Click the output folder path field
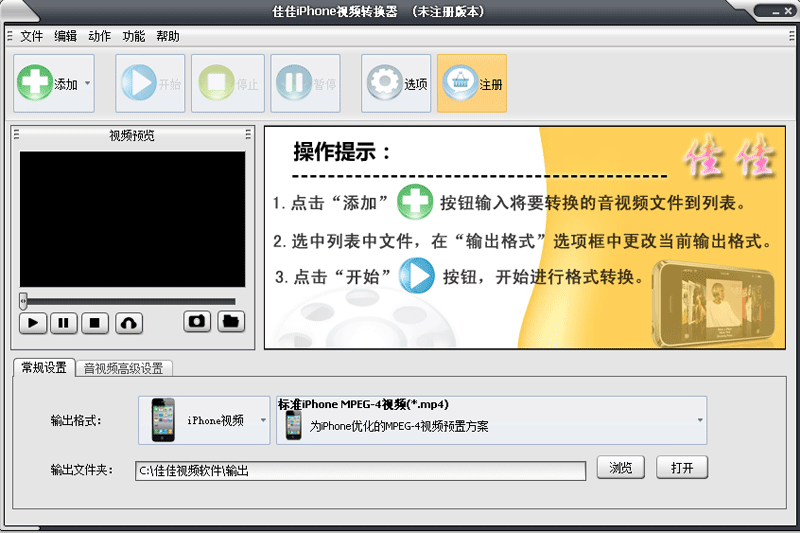Image resolution: width=800 pixels, height=533 pixels. pyautogui.click(x=360, y=471)
